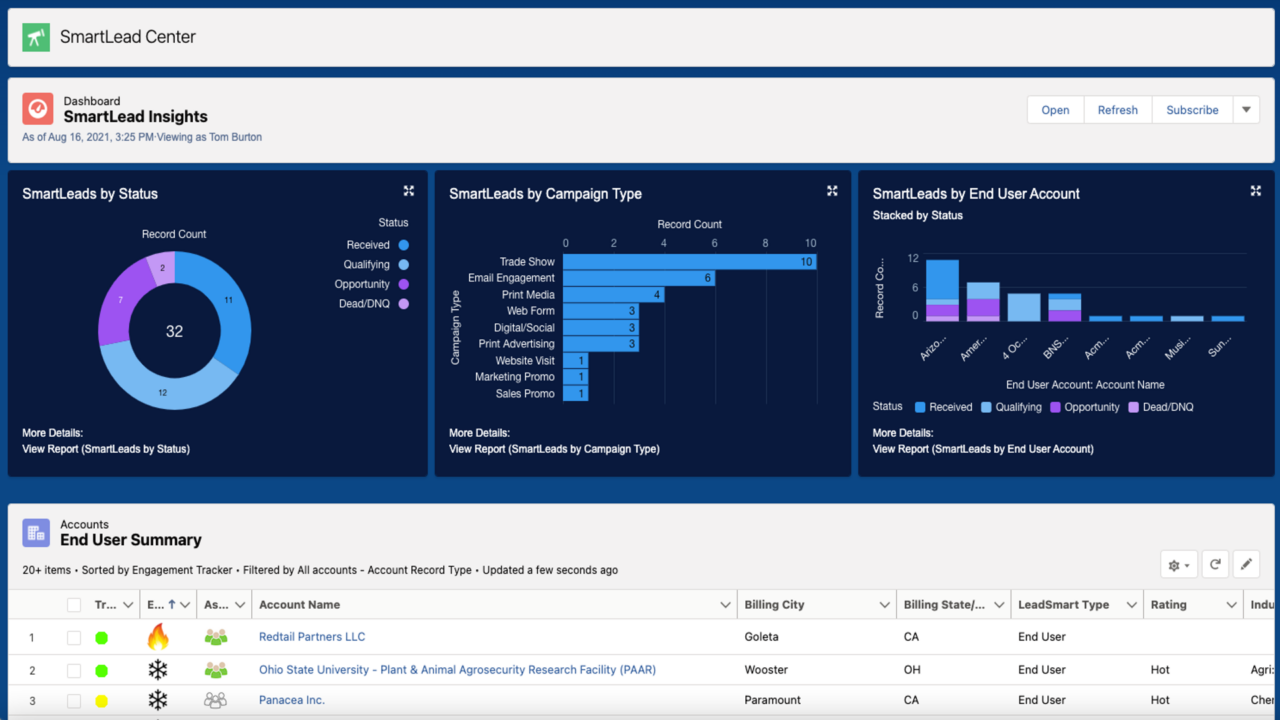Open the Account Name column menu
Screen dimensions: 1280x720
coord(726,605)
